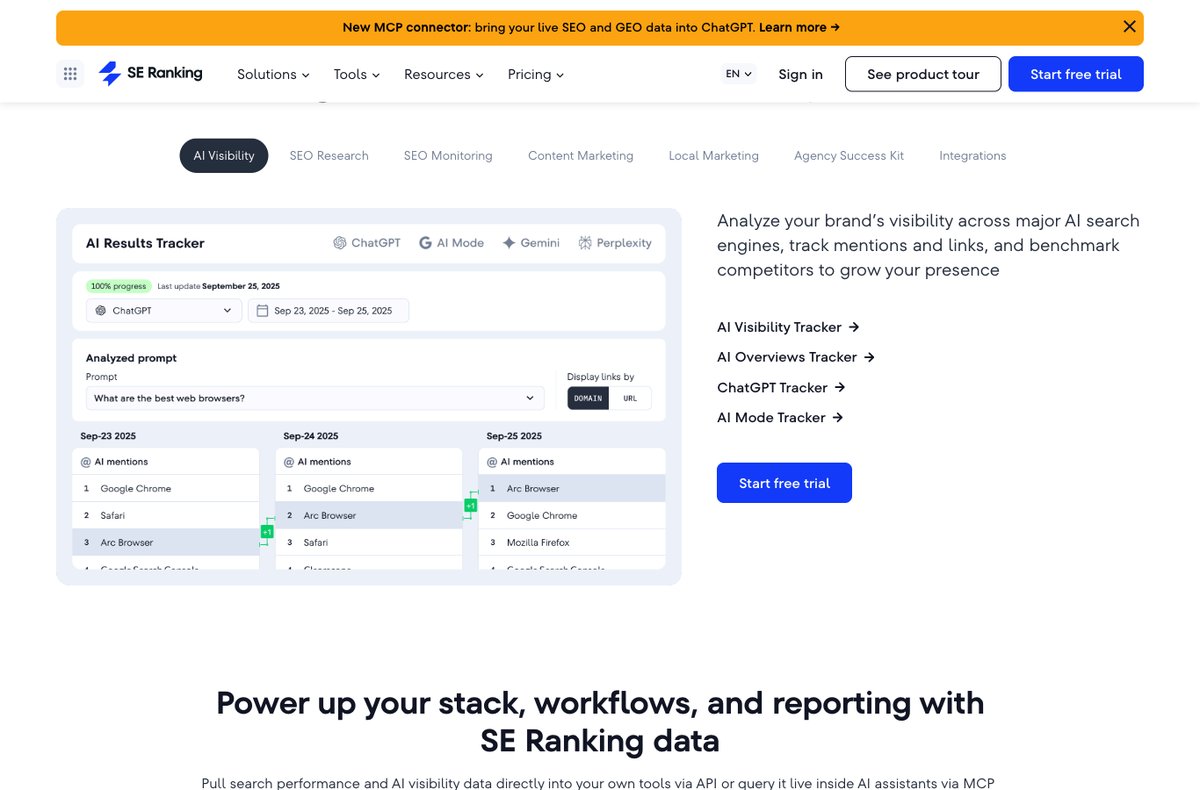The width and height of the screenshot is (1200, 790).
Task: Open ChatGPT Tracker link
Action: [x=781, y=387]
